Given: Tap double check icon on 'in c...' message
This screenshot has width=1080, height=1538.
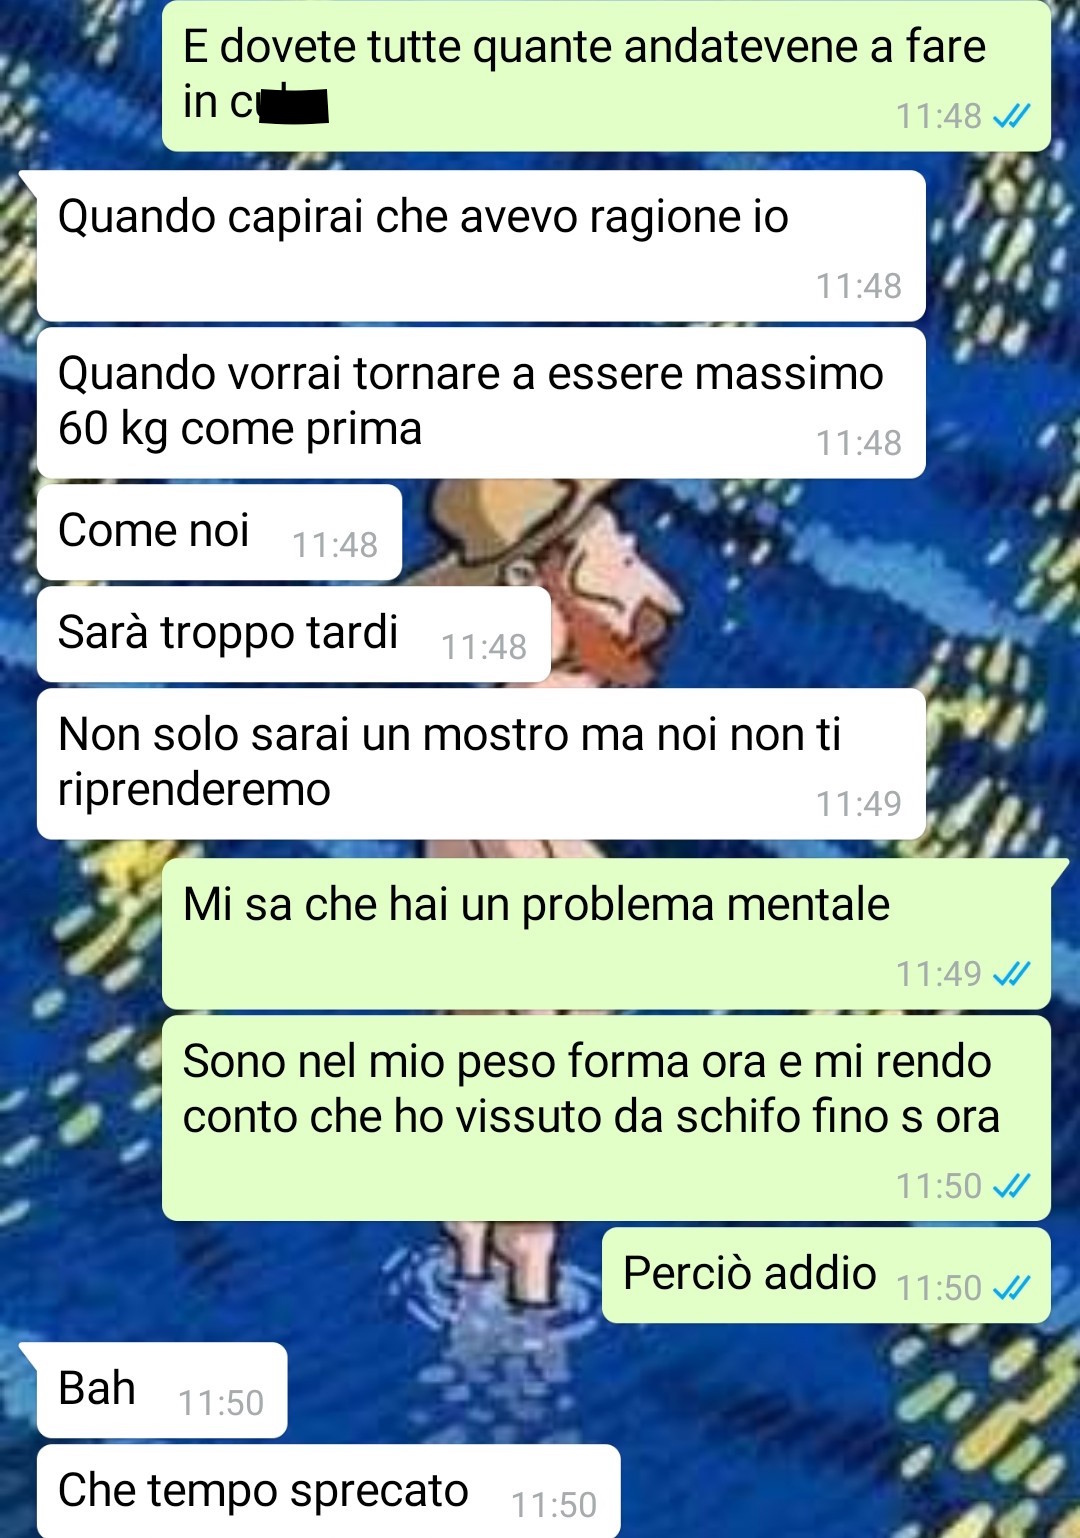Looking at the screenshot, I should pos(1011,117).
